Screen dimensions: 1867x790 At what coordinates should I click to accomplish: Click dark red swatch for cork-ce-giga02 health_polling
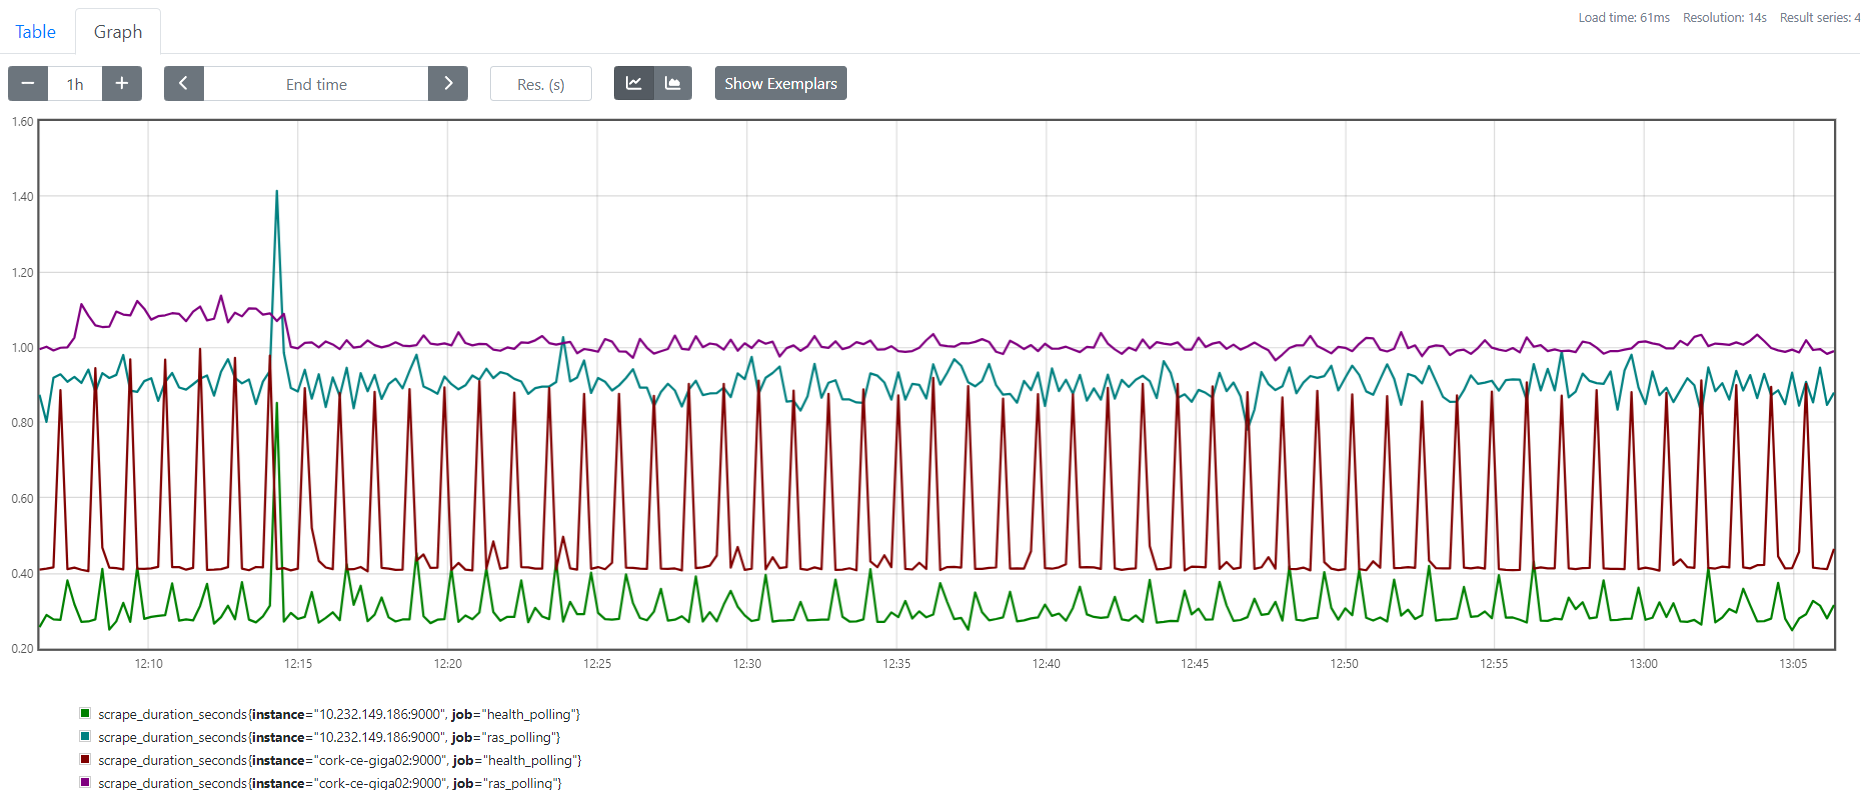pyautogui.click(x=85, y=760)
